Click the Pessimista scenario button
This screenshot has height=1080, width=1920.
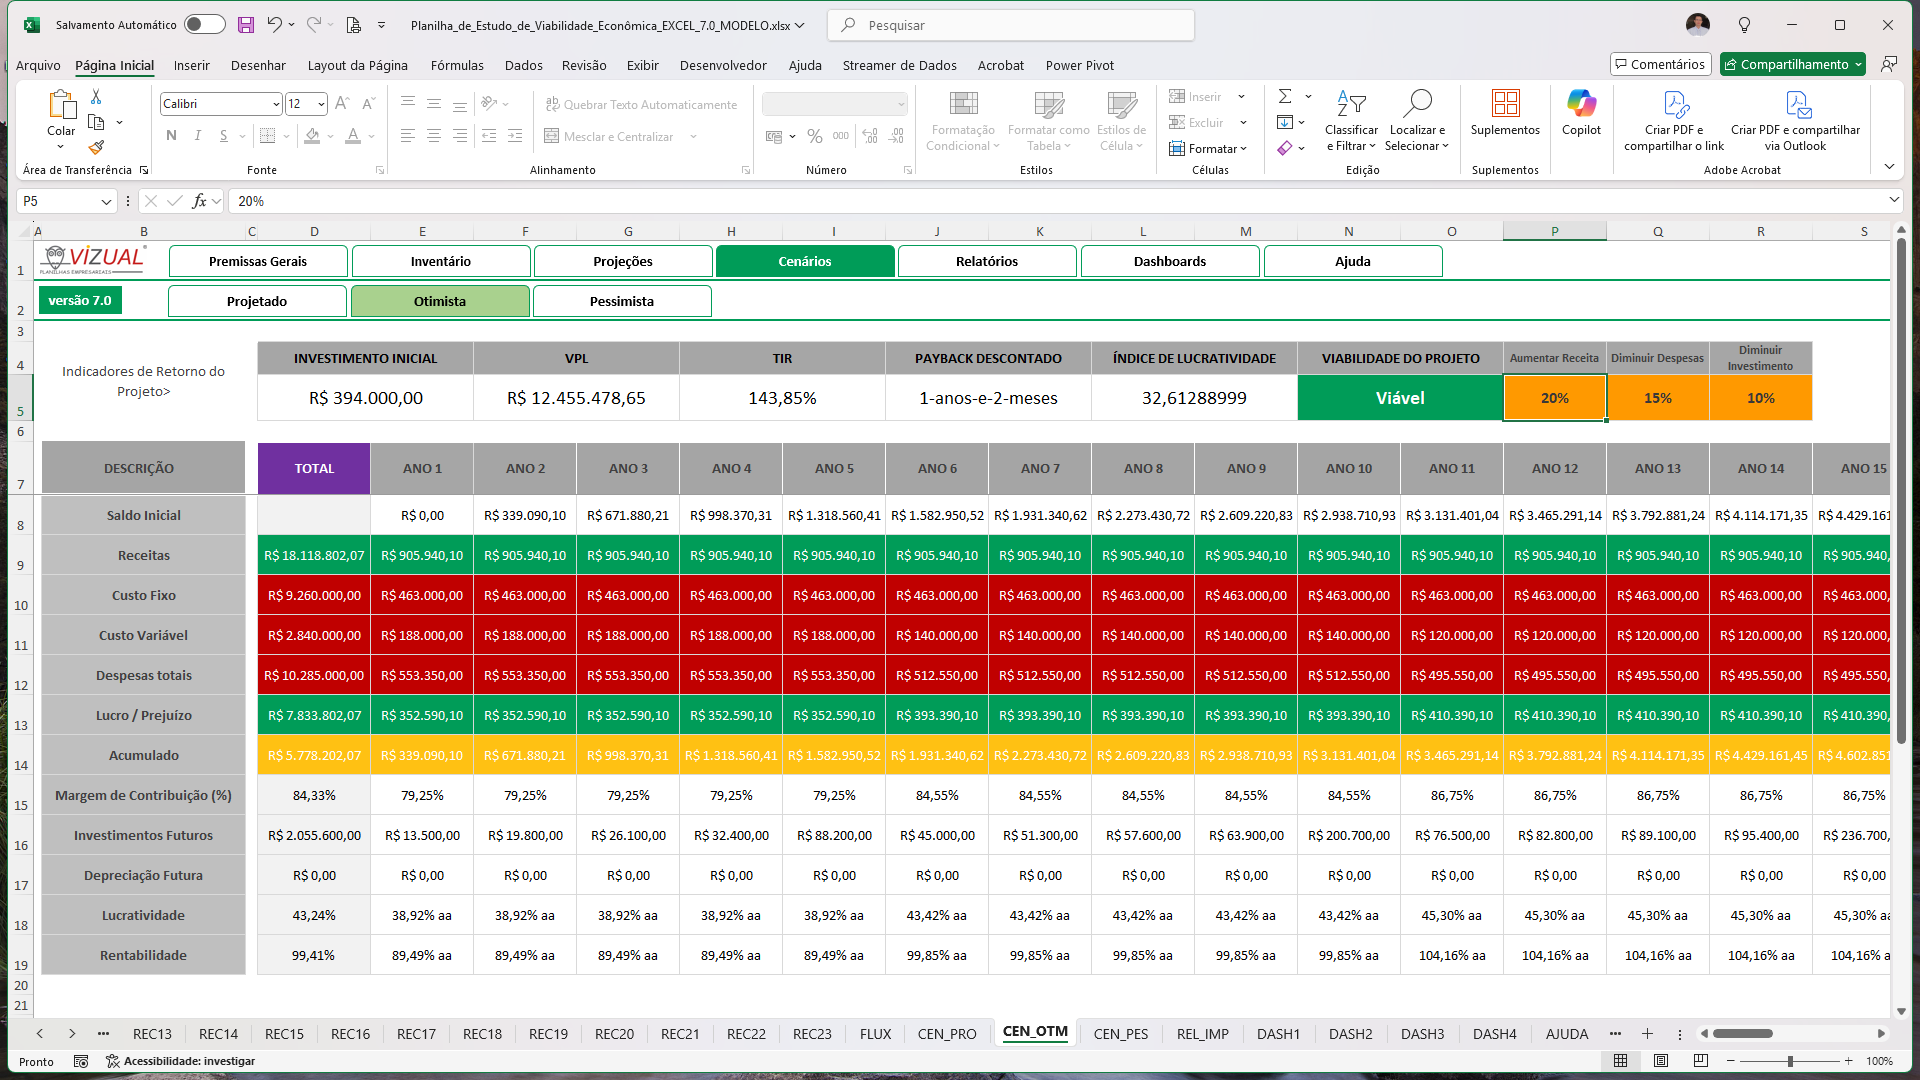pyautogui.click(x=622, y=301)
